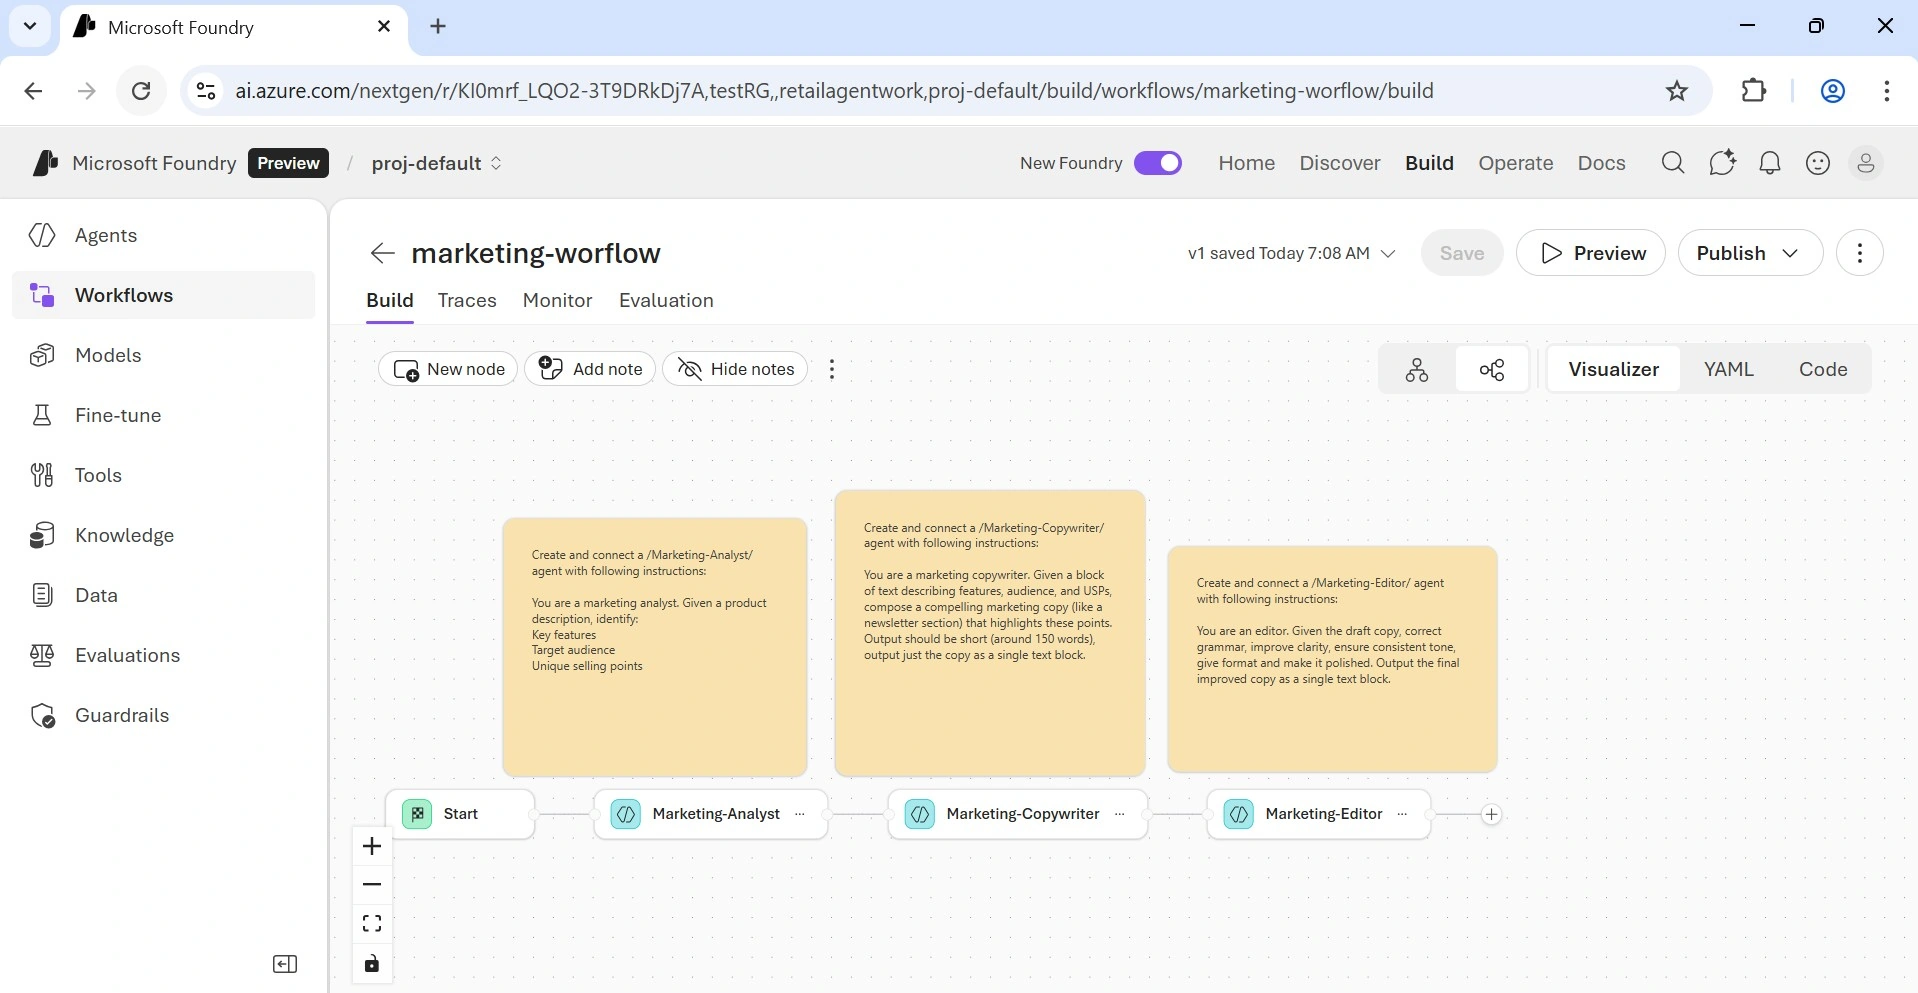This screenshot has height=993, width=1918.
Task: Go back with arrow beside marketing-worflow
Action: tap(382, 253)
